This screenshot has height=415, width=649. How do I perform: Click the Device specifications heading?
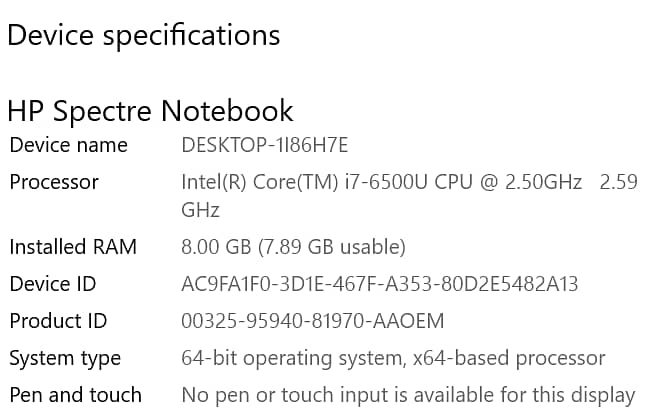143,35
